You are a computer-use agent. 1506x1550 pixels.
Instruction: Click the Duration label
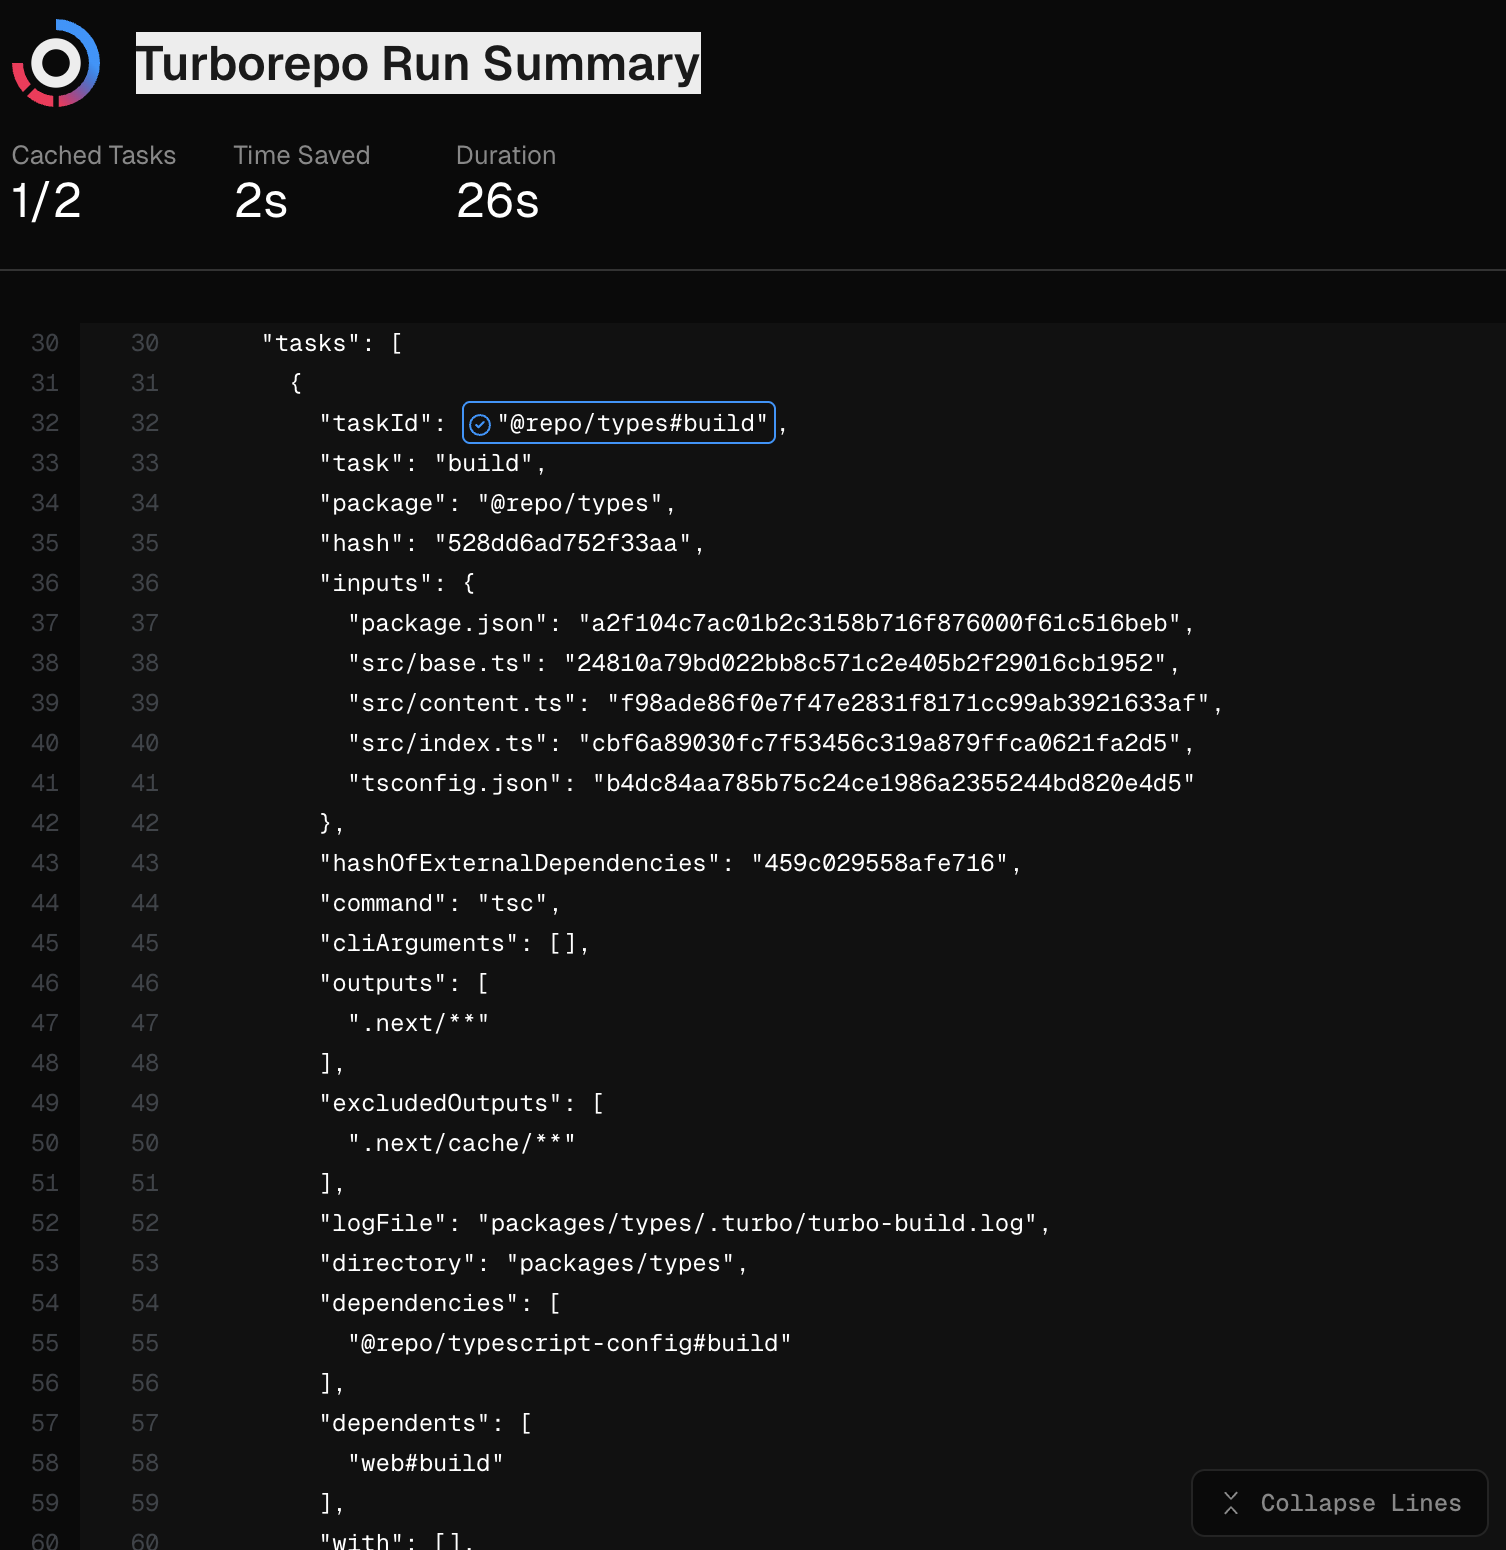point(506,155)
